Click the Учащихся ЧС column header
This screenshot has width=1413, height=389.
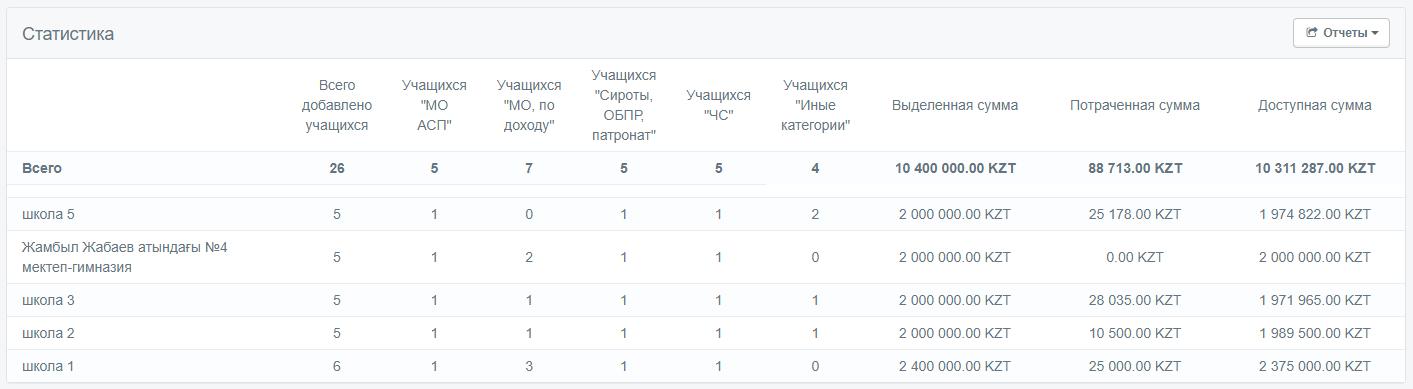click(718, 106)
